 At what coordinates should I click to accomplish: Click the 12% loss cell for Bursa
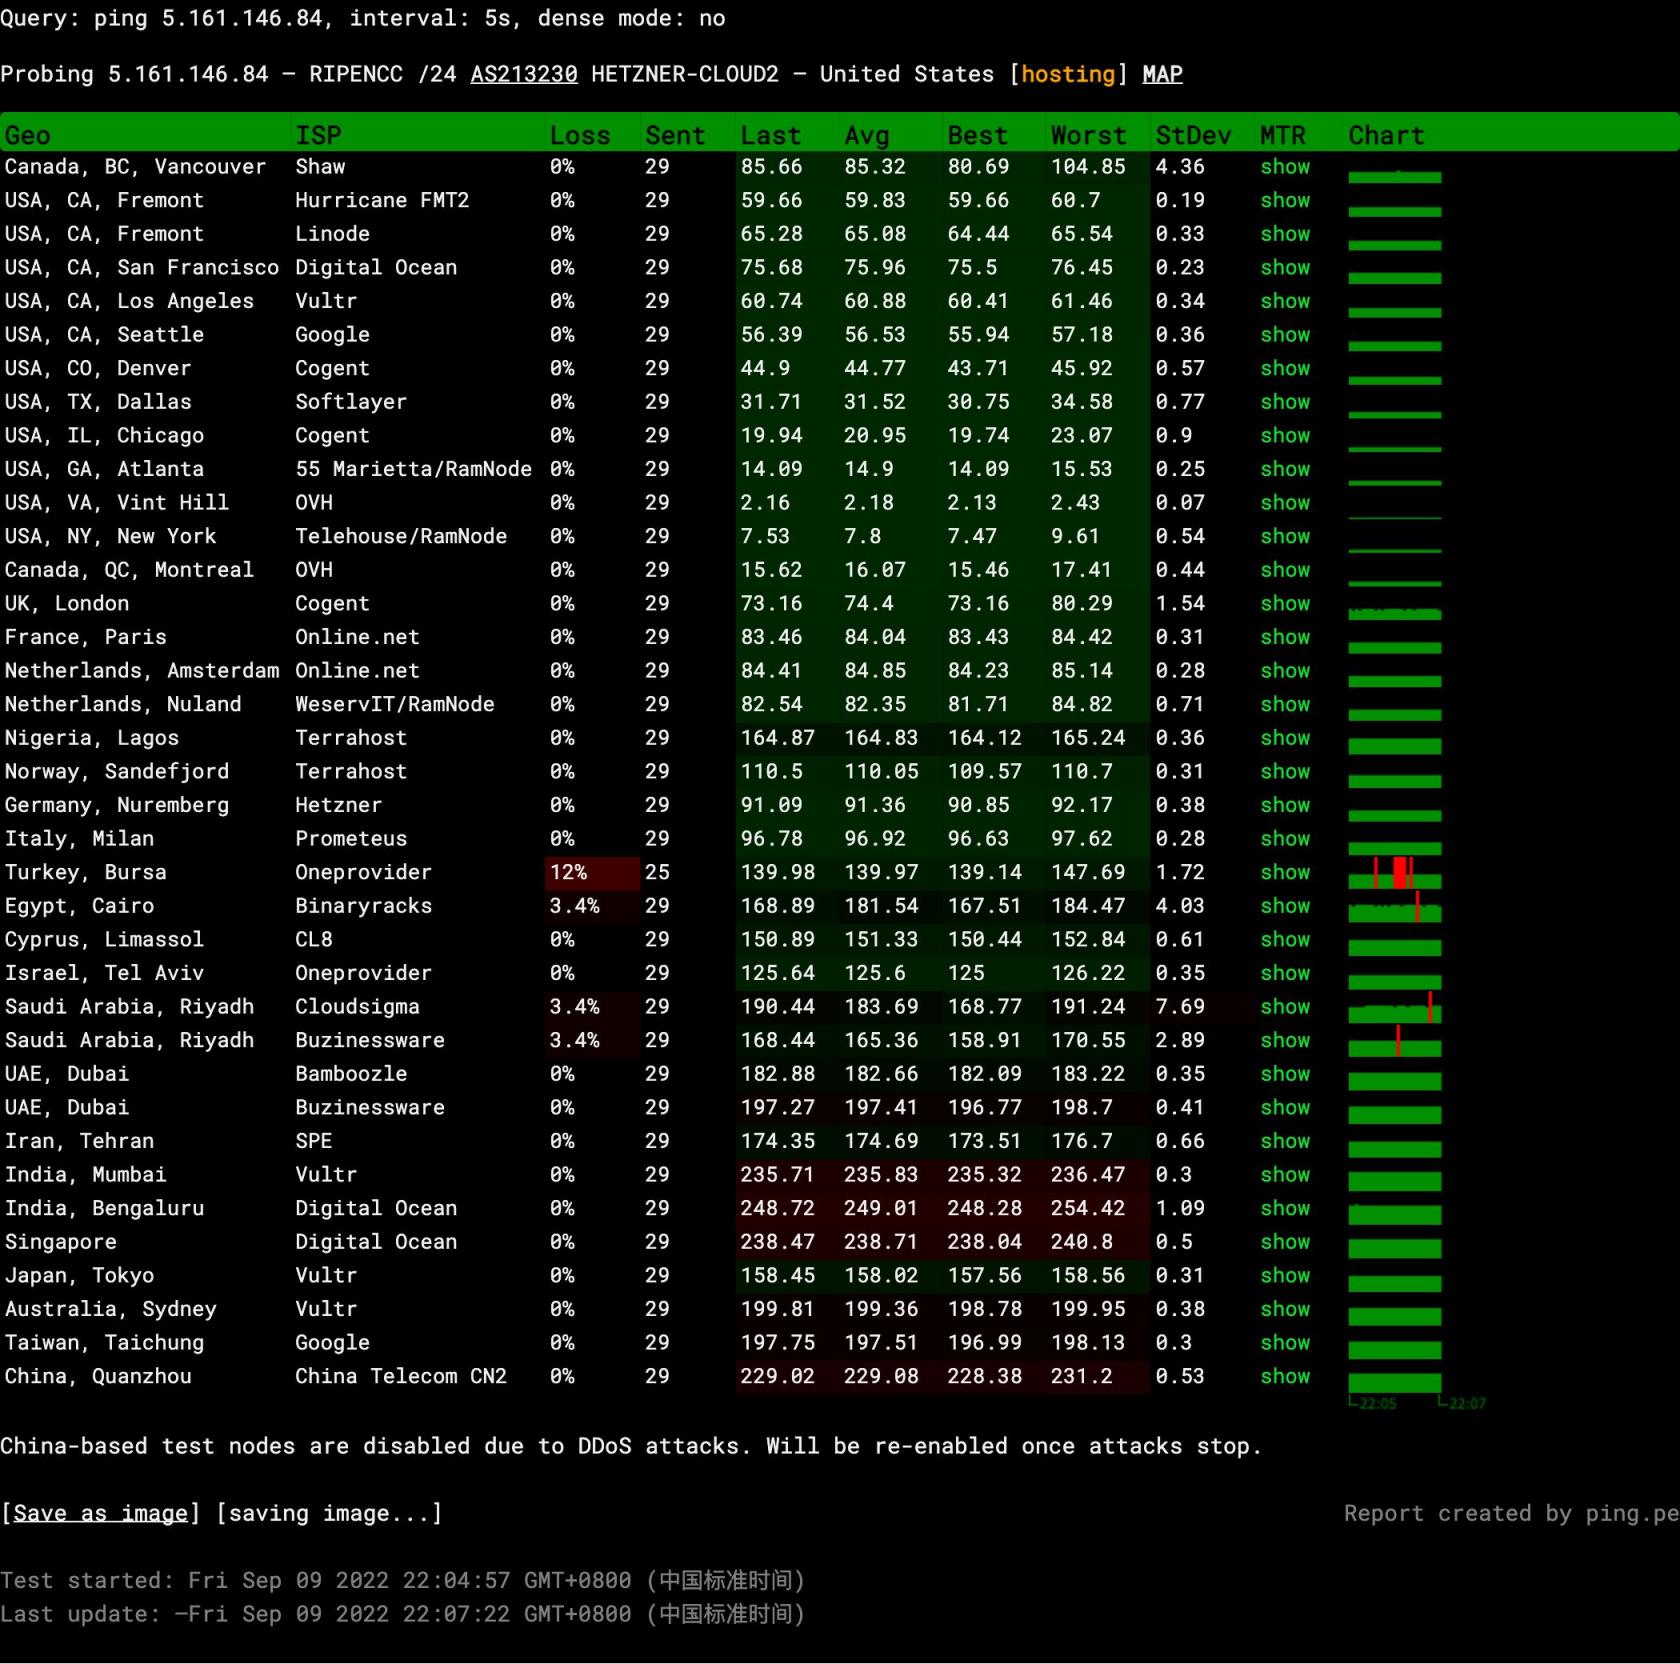(x=569, y=872)
